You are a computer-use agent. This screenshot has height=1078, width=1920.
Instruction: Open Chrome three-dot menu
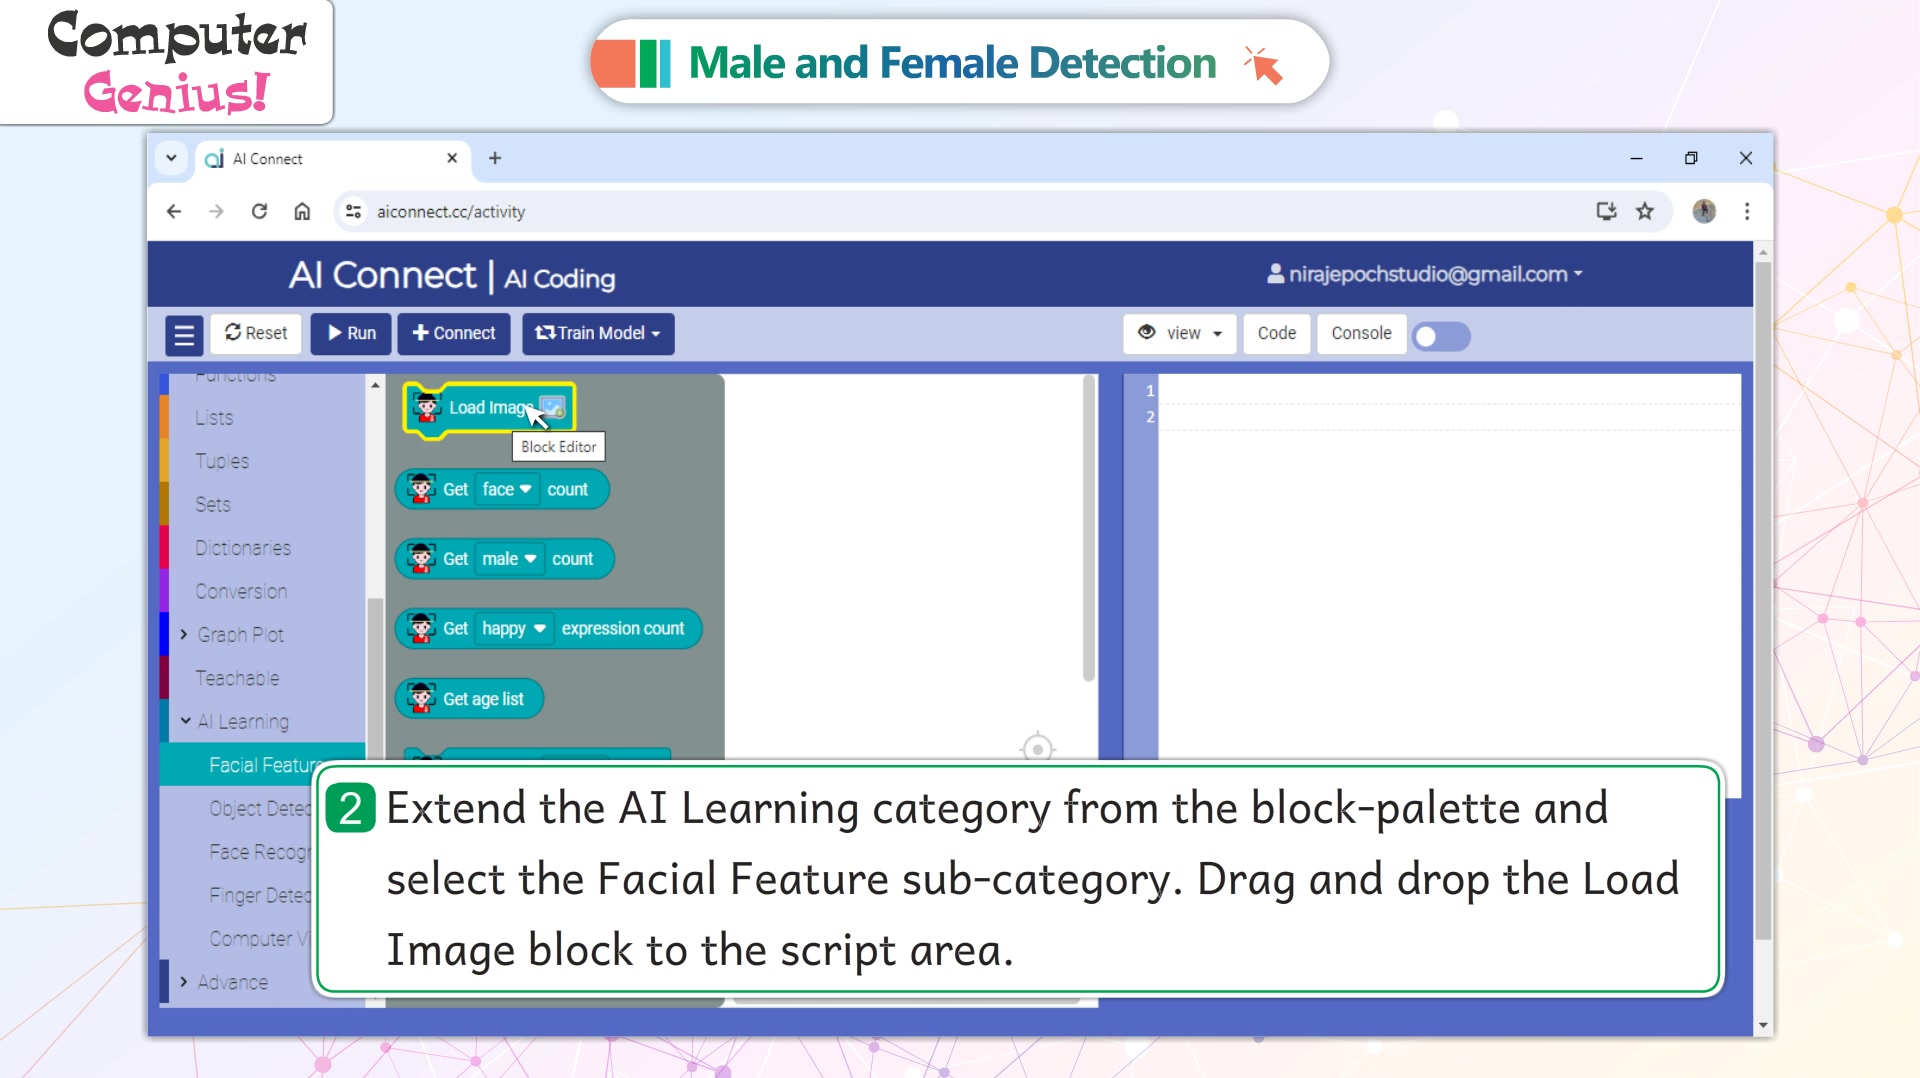tap(1747, 211)
